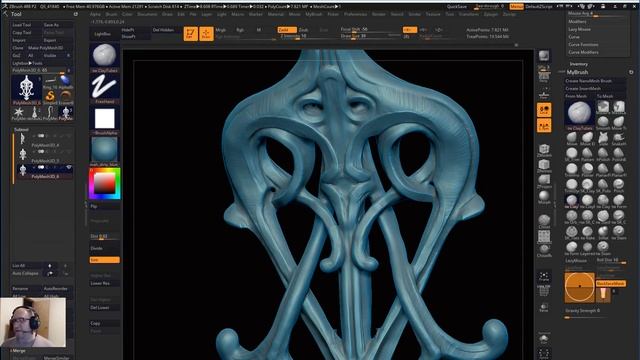Expand the Curve Functions section
Screen dimensions: 640x360
point(583,44)
